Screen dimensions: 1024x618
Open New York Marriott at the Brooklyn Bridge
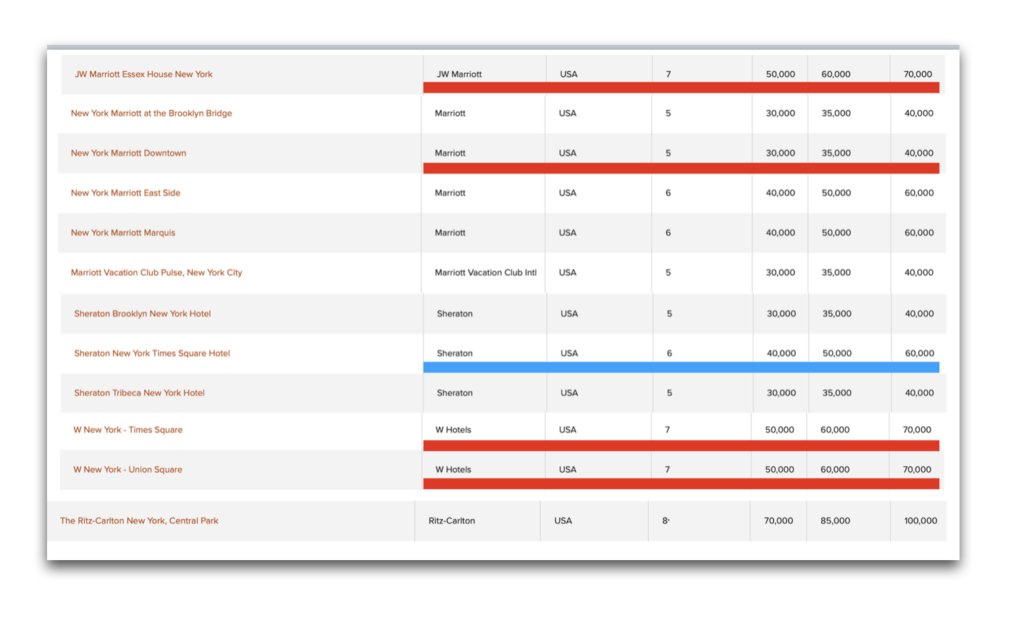coord(151,113)
